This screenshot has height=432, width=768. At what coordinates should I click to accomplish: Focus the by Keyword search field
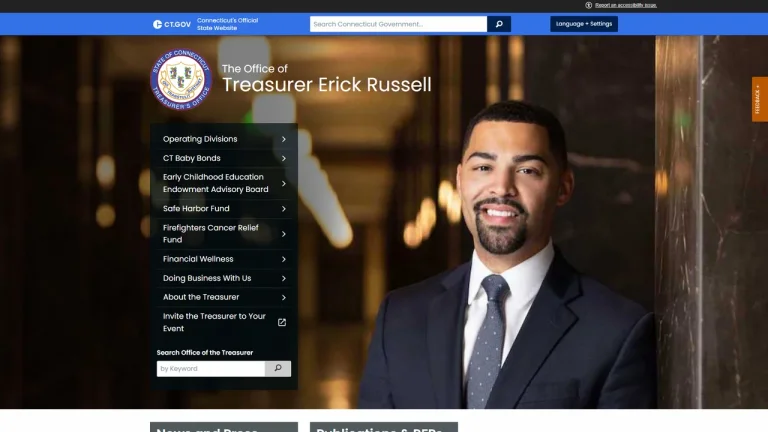tap(211, 369)
